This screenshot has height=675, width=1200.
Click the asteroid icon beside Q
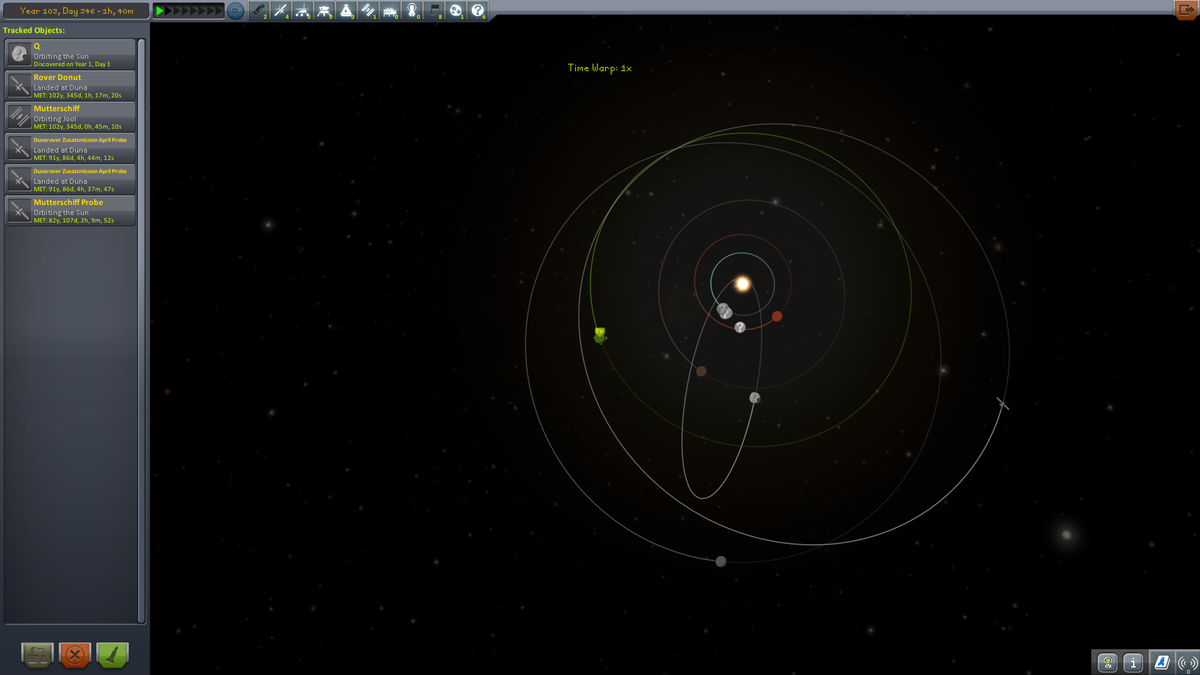pos(19,54)
